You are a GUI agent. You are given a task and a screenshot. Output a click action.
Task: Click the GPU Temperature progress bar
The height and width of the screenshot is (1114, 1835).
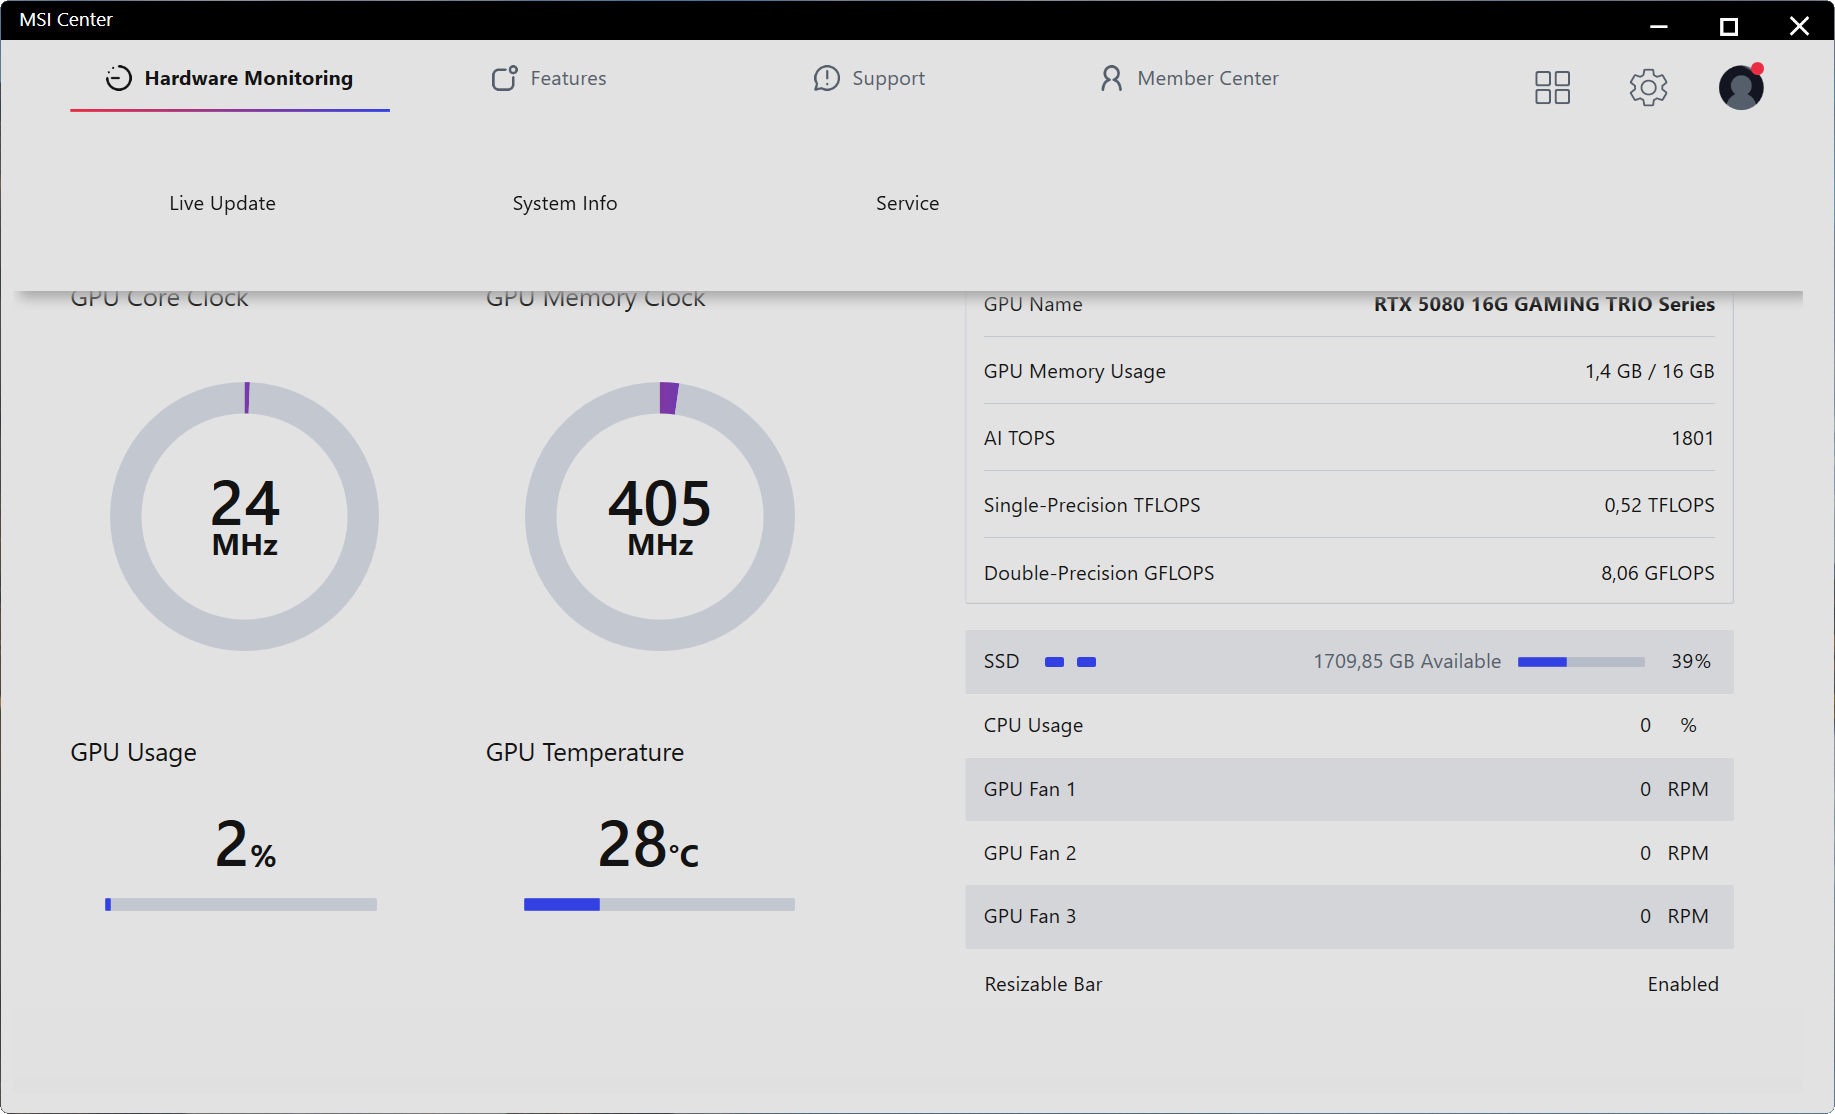coord(660,904)
